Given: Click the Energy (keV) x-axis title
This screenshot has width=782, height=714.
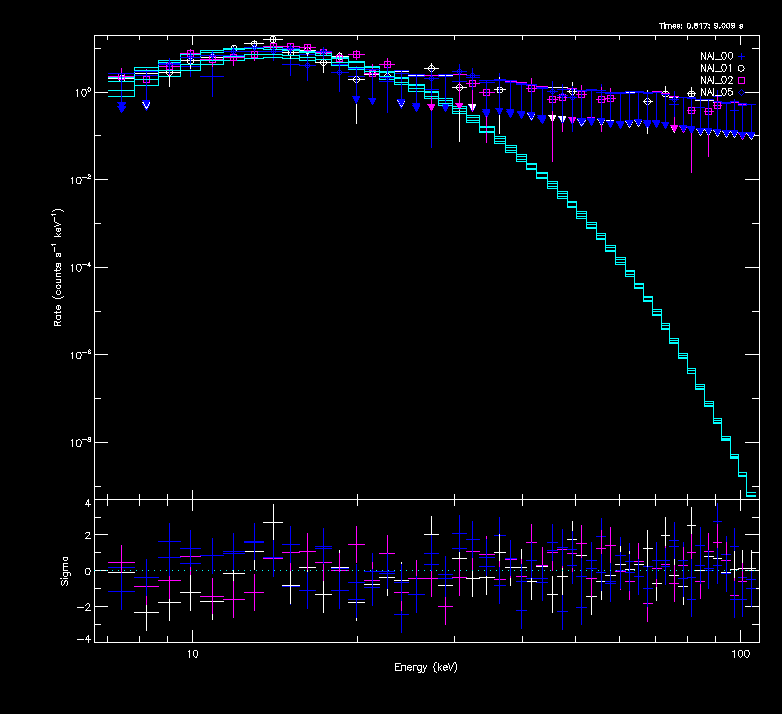Looking at the screenshot, I should (425, 667).
